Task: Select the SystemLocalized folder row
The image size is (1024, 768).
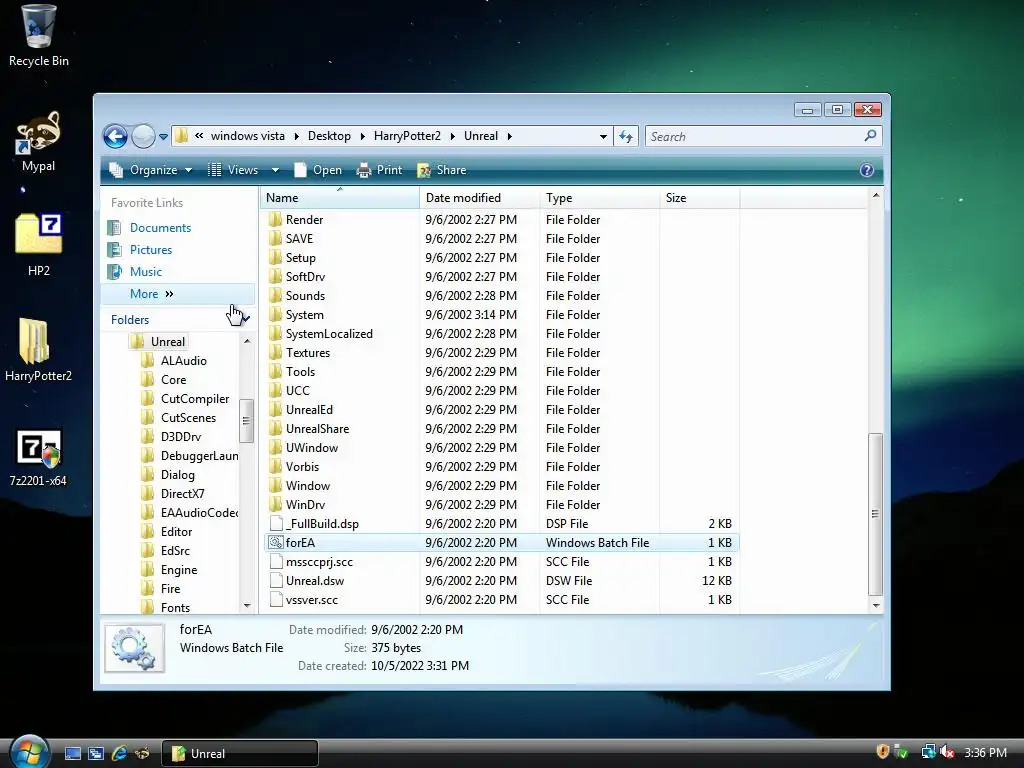Action: 500,334
